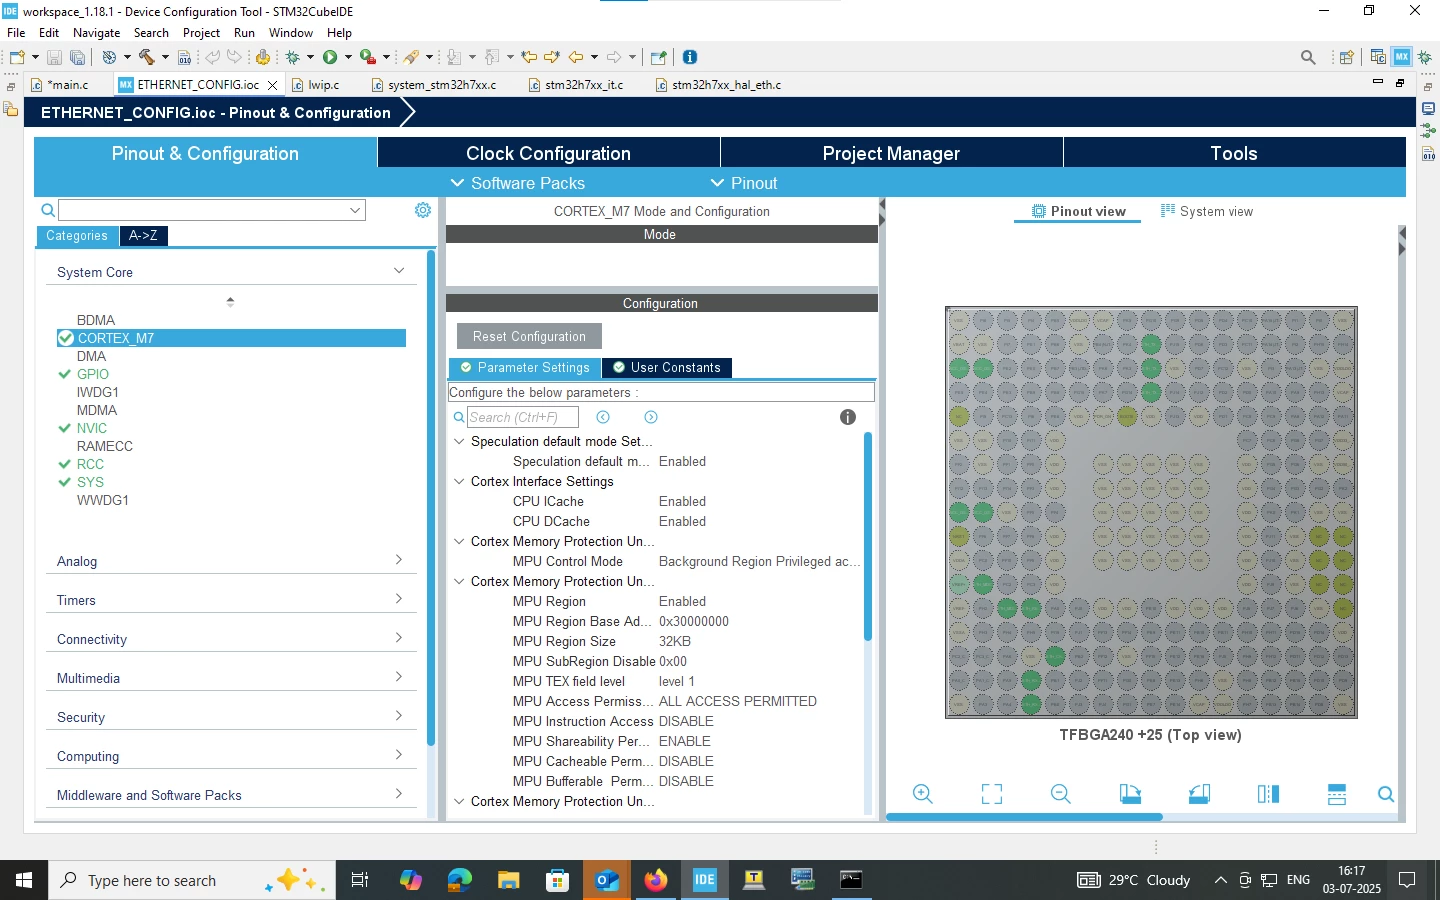The width and height of the screenshot is (1440, 900).
Task: Click the Build hammer icon
Action: 147,57
